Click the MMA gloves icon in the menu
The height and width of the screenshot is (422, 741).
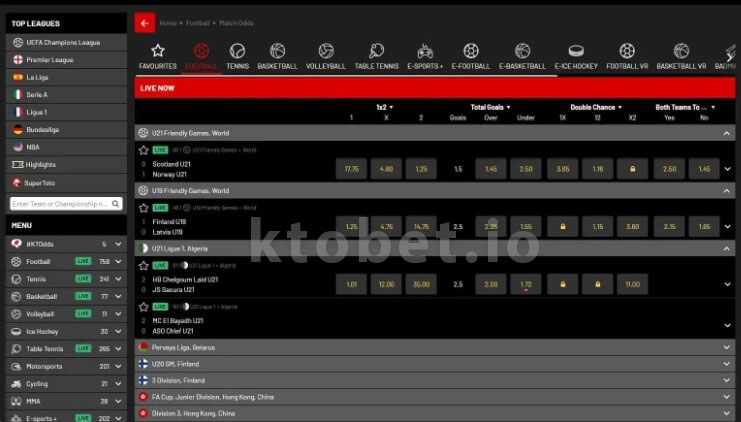pos(17,401)
